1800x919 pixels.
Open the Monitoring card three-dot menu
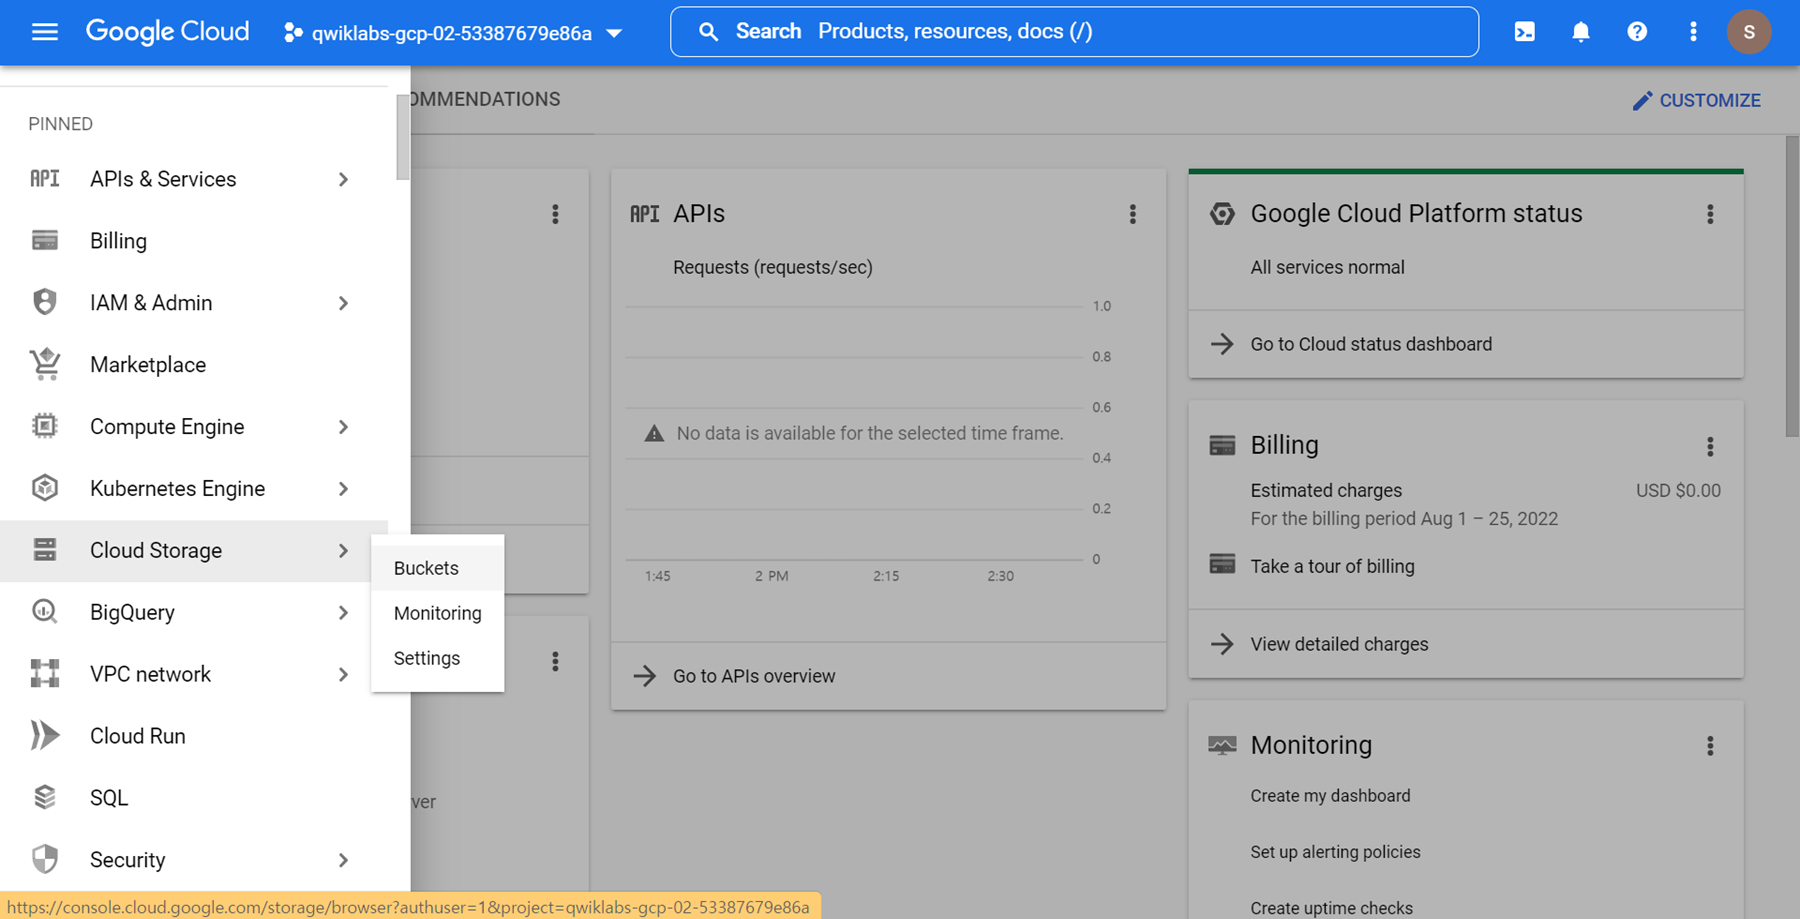coord(1710,746)
